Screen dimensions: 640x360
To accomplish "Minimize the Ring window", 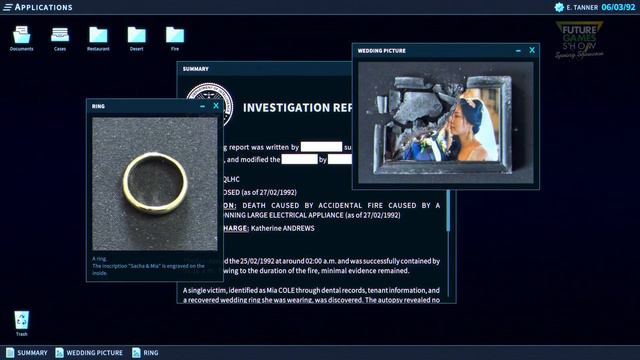I will coord(202,106).
